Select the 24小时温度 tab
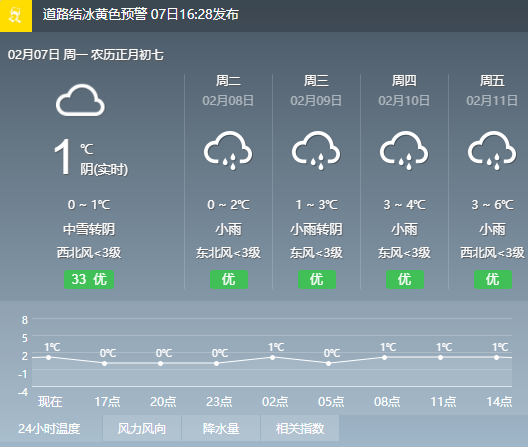Screen dimensions: 528x447 click(x=50, y=428)
